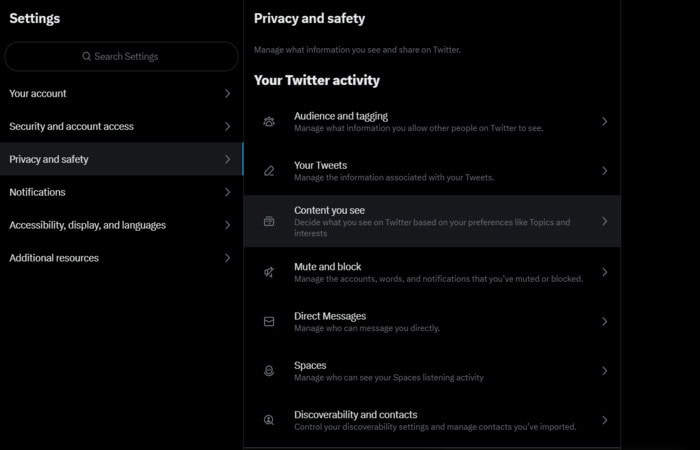Select Privacy and safety in sidebar

121,159
